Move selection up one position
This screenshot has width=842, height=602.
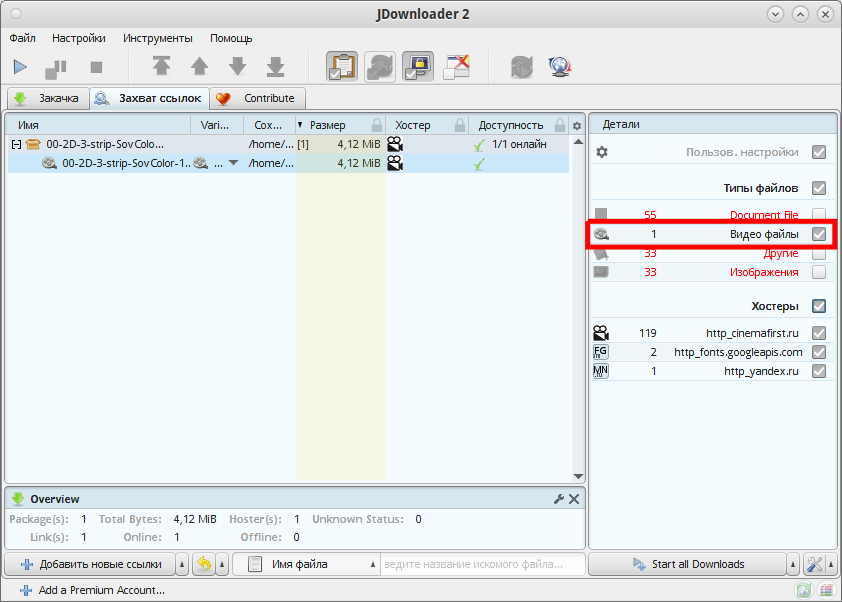coord(199,67)
